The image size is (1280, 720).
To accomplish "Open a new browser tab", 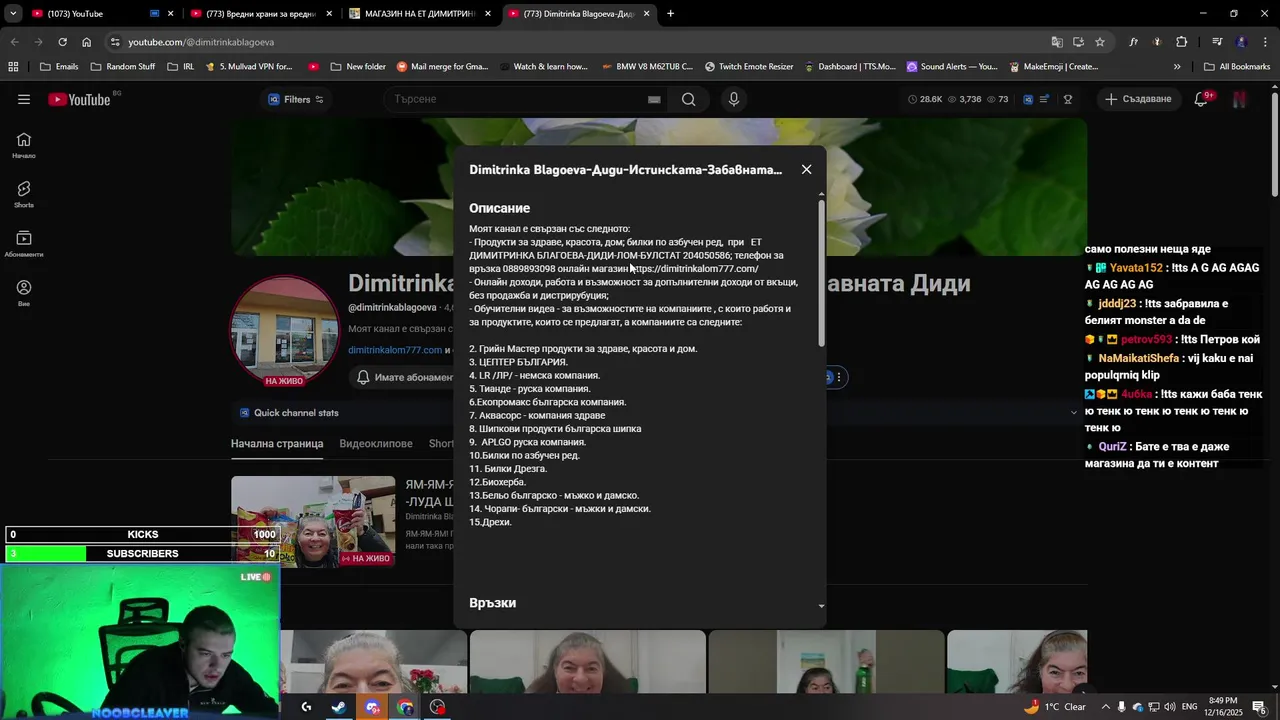I will pyautogui.click(x=670, y=14).
